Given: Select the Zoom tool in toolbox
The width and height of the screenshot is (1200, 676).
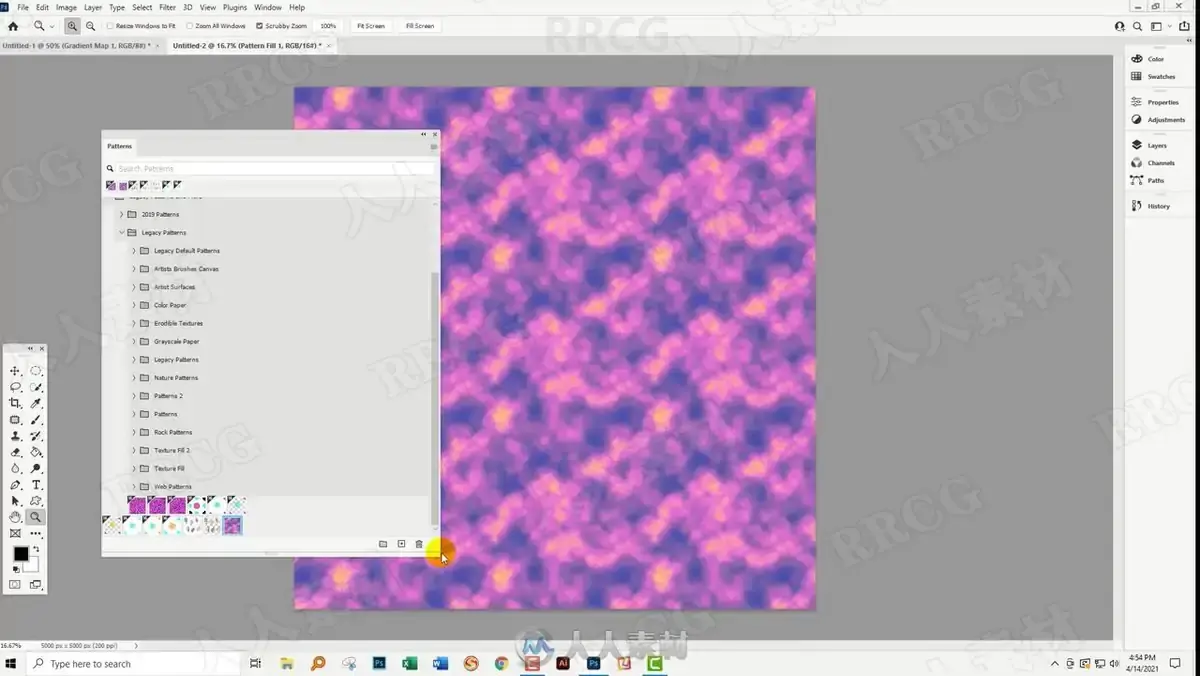Looking at the screenshot, I should pyautogui.click(x=36, y=517).
